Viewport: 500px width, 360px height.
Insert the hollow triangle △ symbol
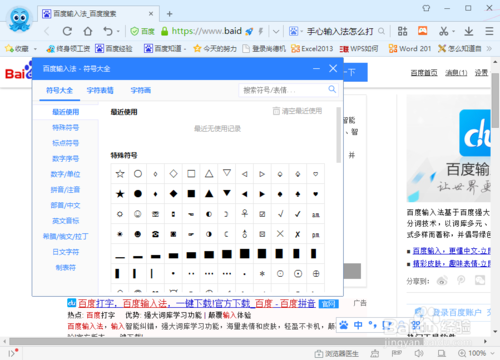click(209, 174)
